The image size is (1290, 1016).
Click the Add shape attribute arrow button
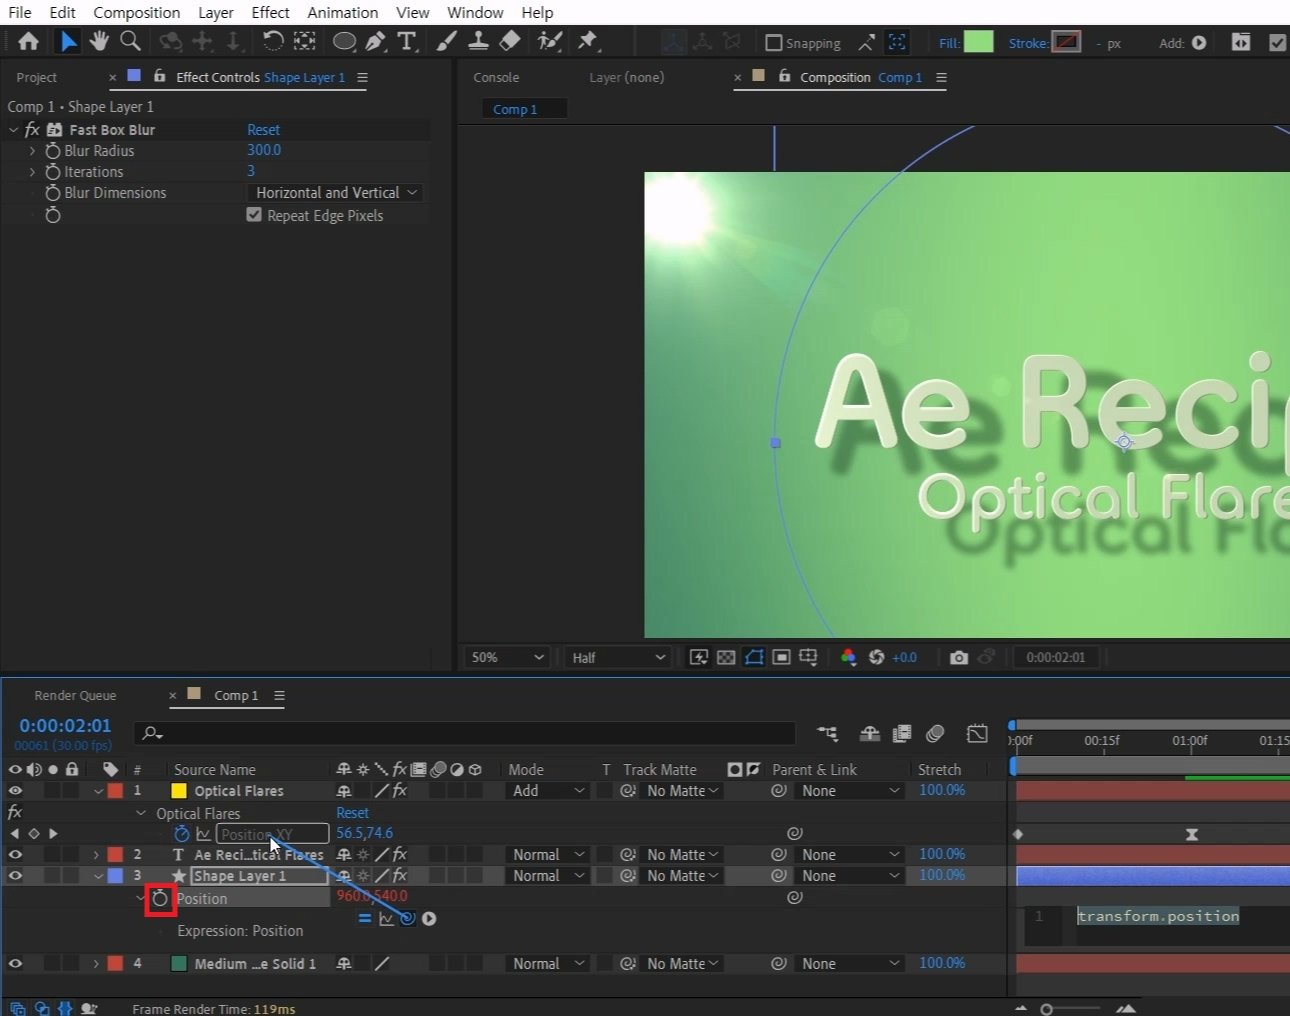pos(1199,43)
